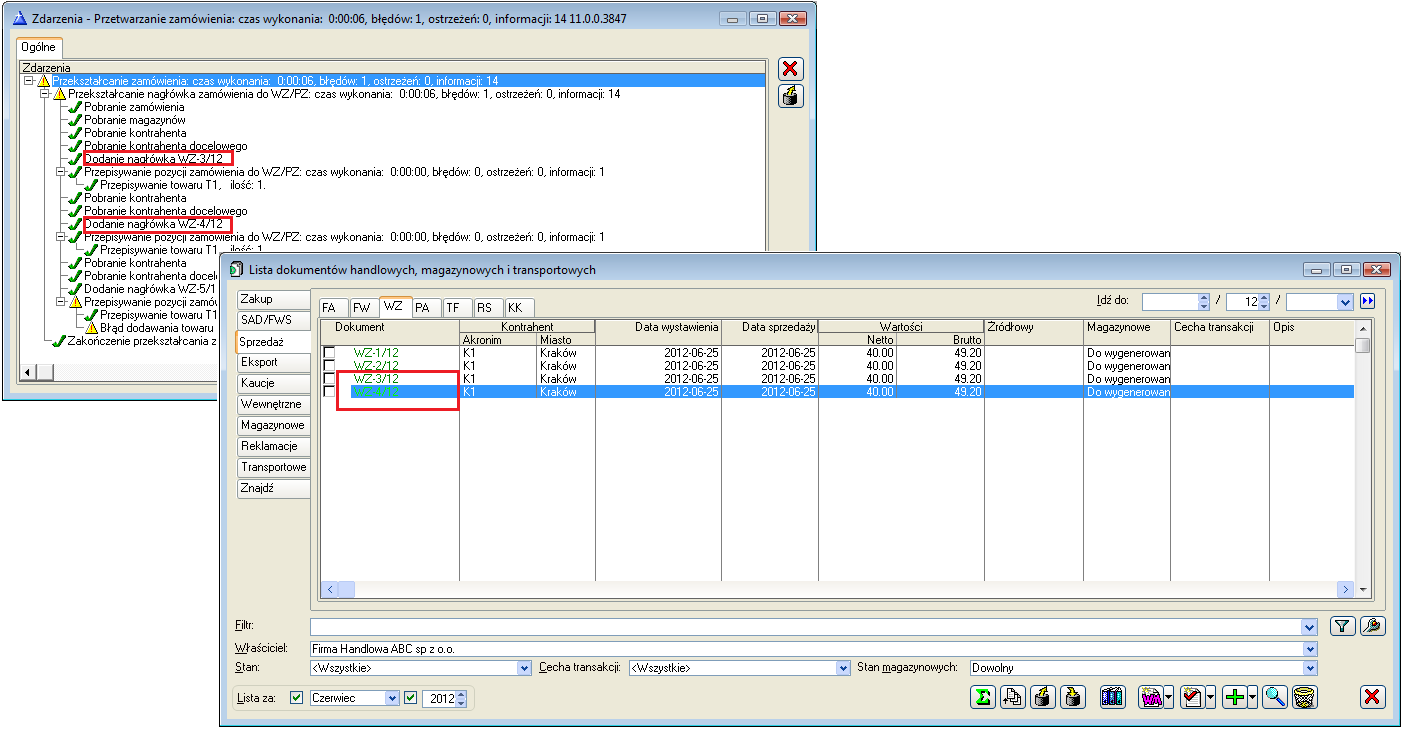Screen dimensions: 1404x730
Task: Open the Stan magazynowych dropdown
Action: pyautogui.click(x=1310, y=668)
